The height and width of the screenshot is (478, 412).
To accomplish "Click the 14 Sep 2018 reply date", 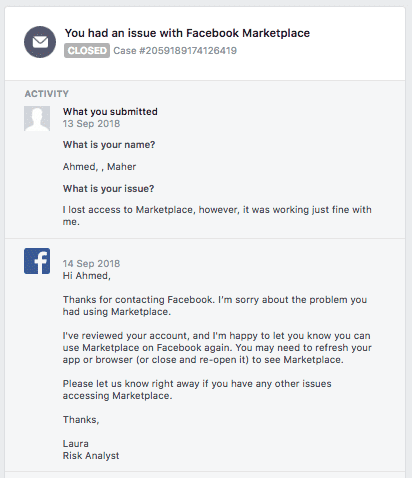I will pyautogui.click(x=91, y=264).
